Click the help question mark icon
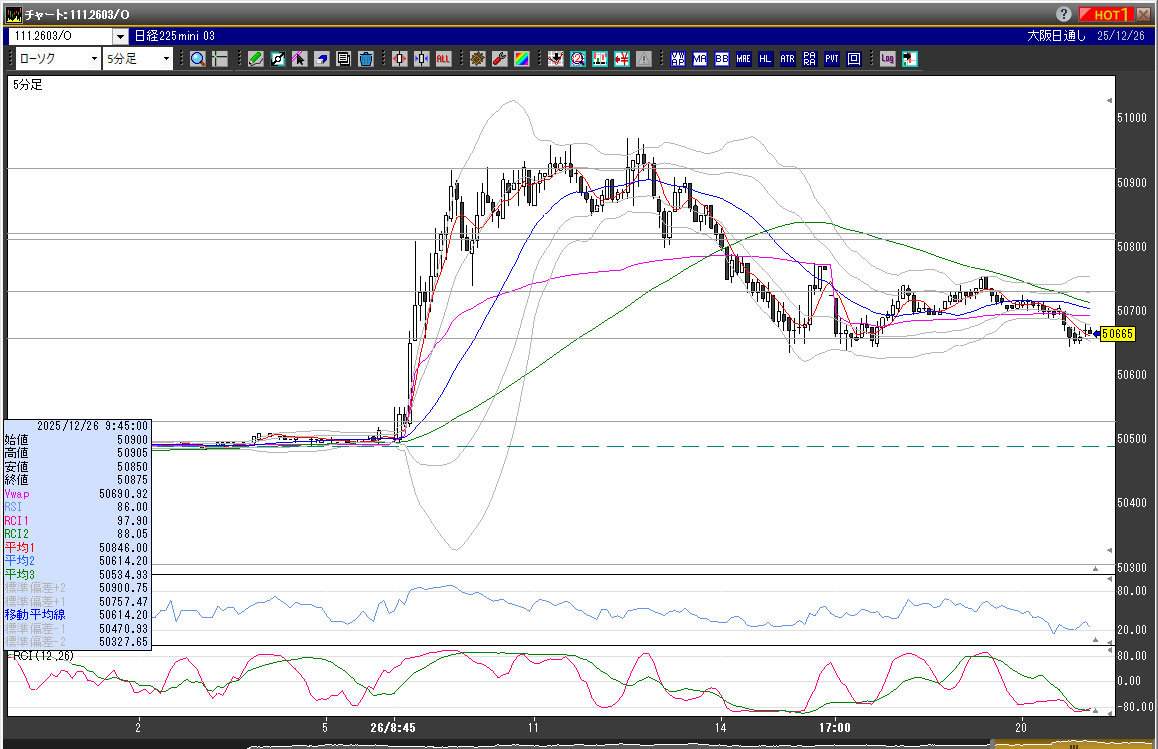Screen dimensions: 1158x749 [1062, 14]
